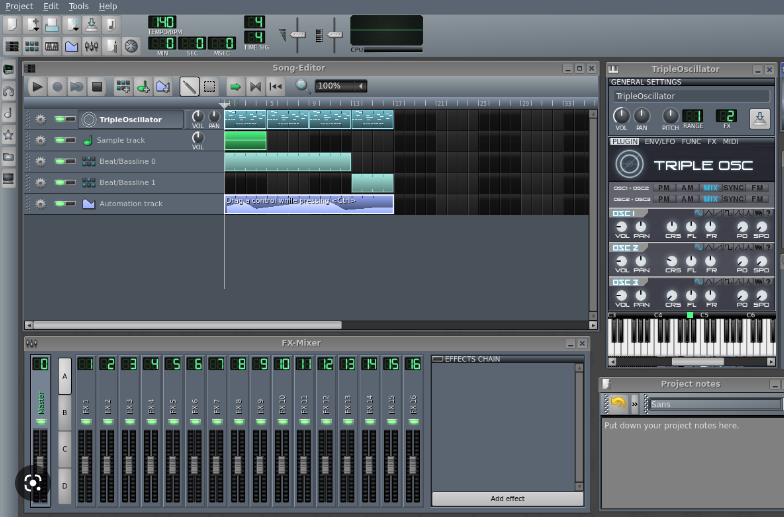Image resolution: width=784 pixels, height=527 pixels.
Task: Enable the Effects Chain checkbox
Action: [x=438, y=359]
